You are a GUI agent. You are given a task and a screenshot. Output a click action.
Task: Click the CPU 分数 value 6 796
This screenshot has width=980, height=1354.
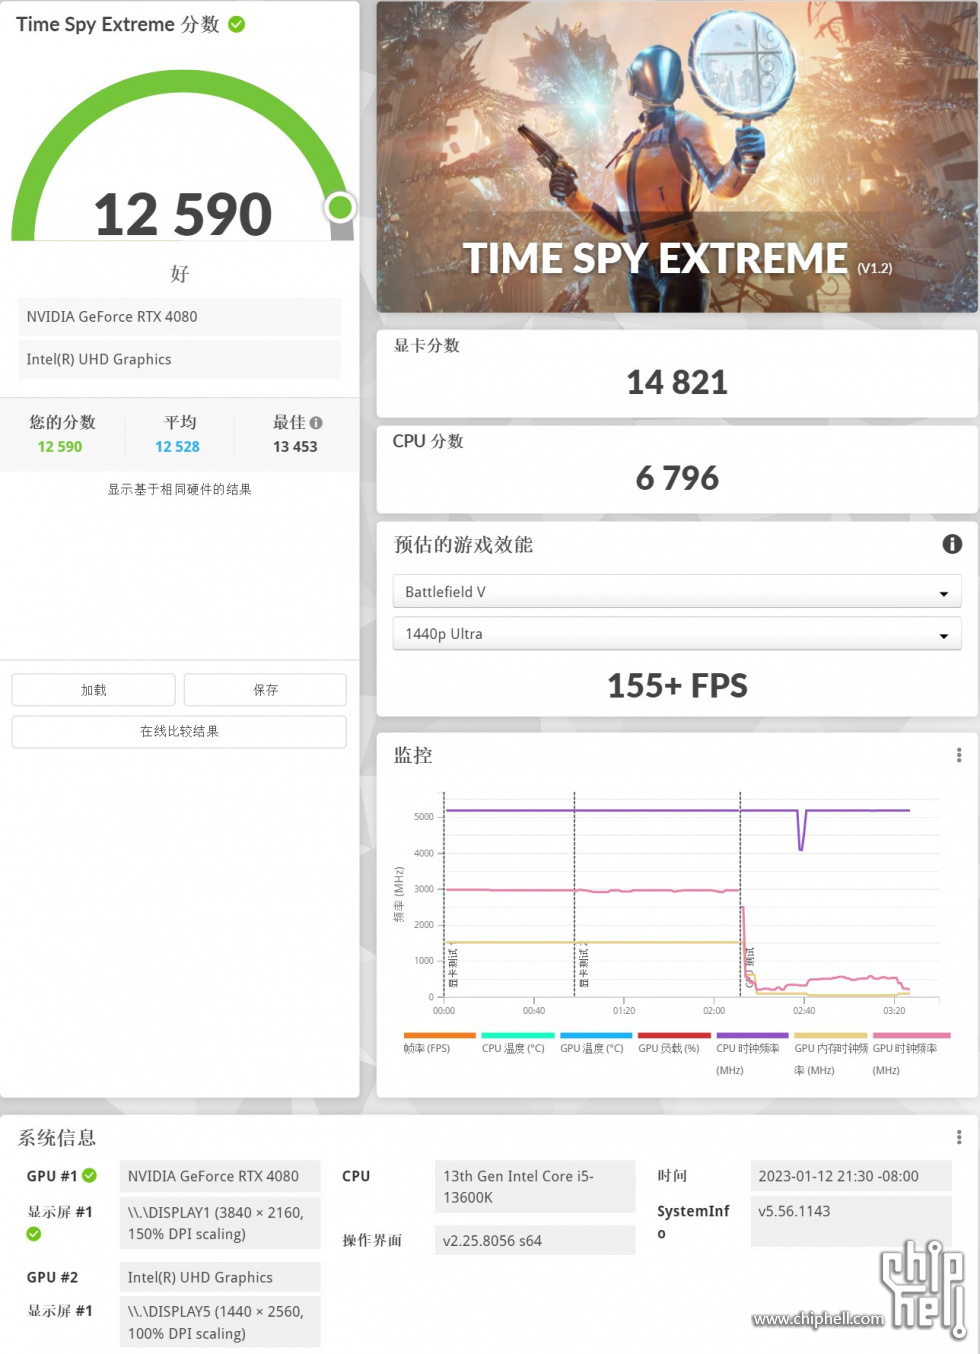tap(677, 478)
